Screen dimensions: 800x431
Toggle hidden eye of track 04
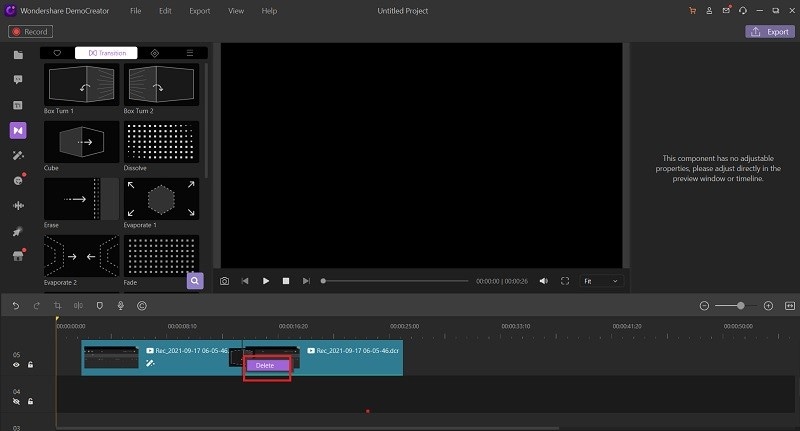pyautogui.click(x=16, y=401)
